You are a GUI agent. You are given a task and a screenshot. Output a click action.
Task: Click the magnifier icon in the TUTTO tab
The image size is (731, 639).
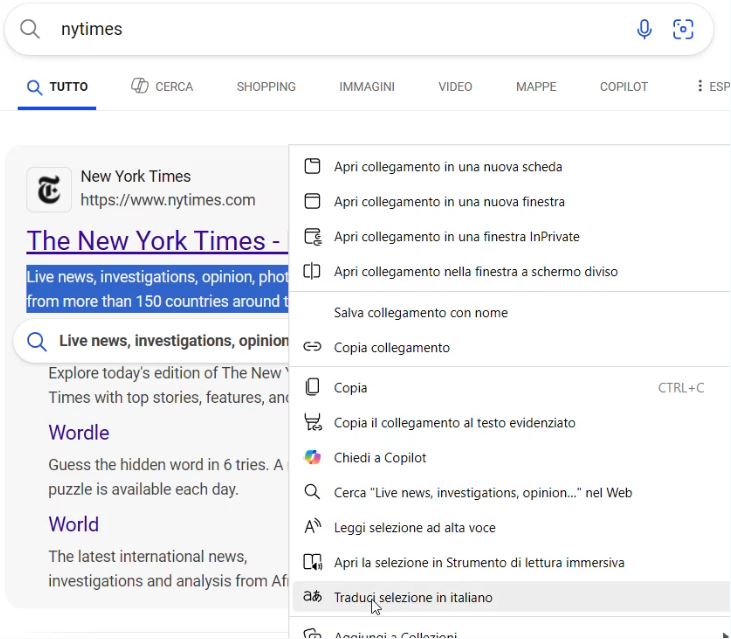pos(34,87)
